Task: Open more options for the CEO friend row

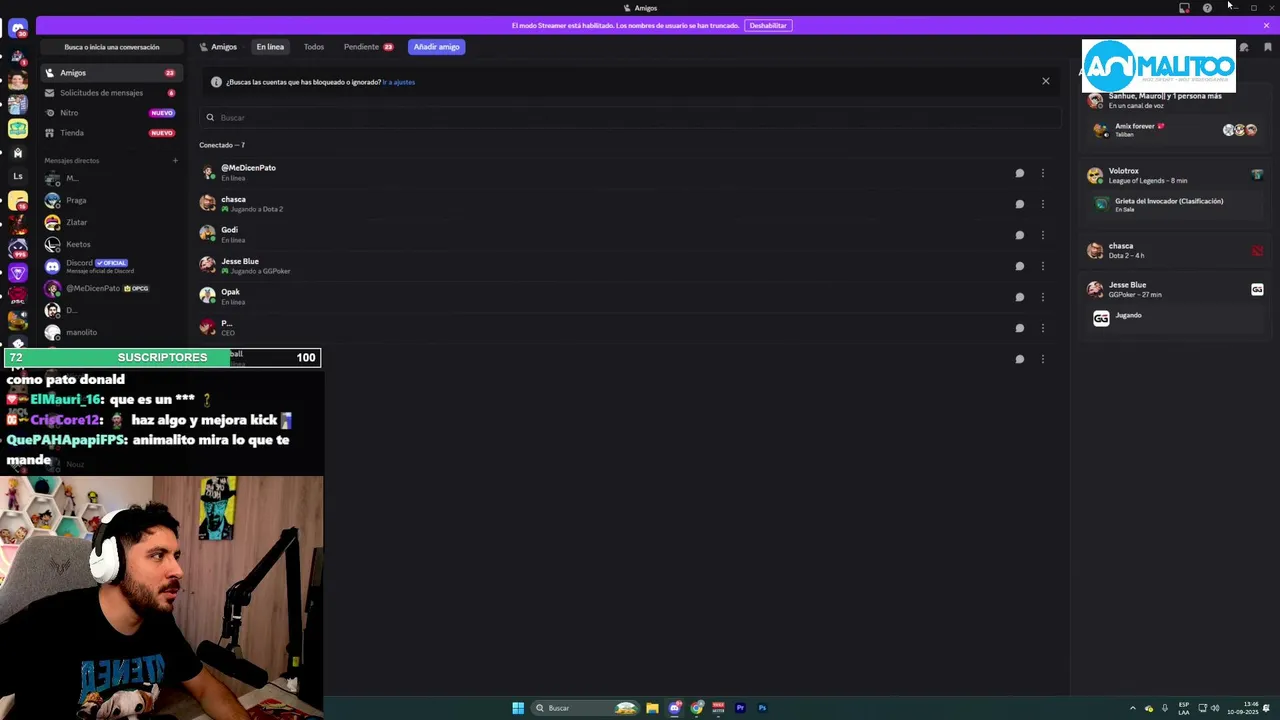Action: pos(1043,328)
